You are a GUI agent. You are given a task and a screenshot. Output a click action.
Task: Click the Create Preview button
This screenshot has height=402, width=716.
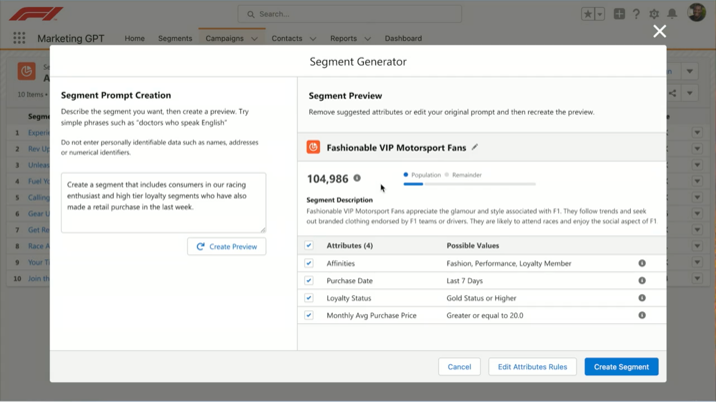(226, 246)
